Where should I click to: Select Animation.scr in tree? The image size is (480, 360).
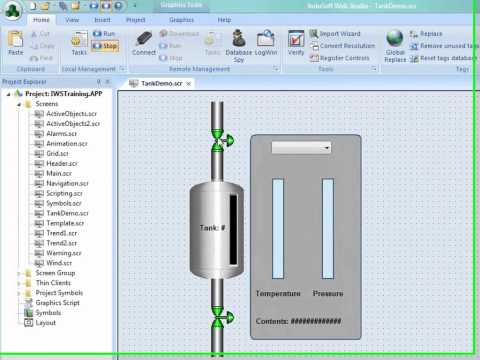(x=67, y=144)
